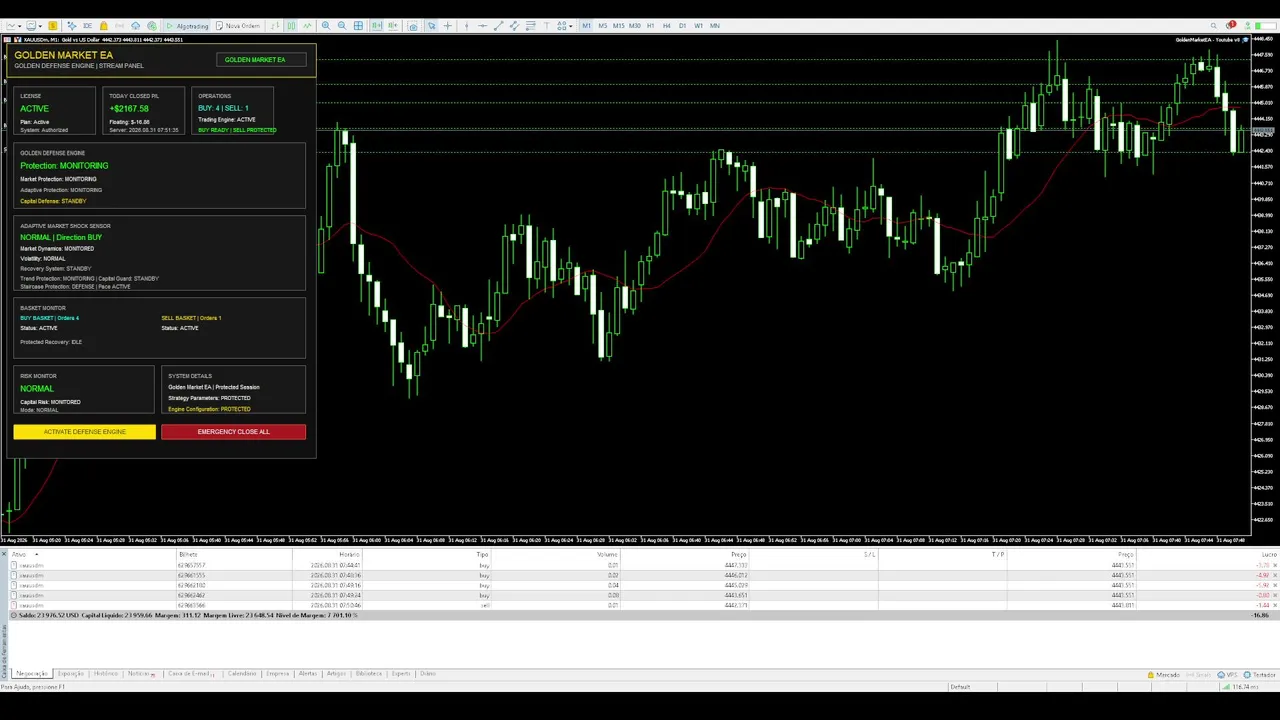This screenshot has height=720, width=1280.
Task: Close the toolbox panel X button
Action: (4, 553)
